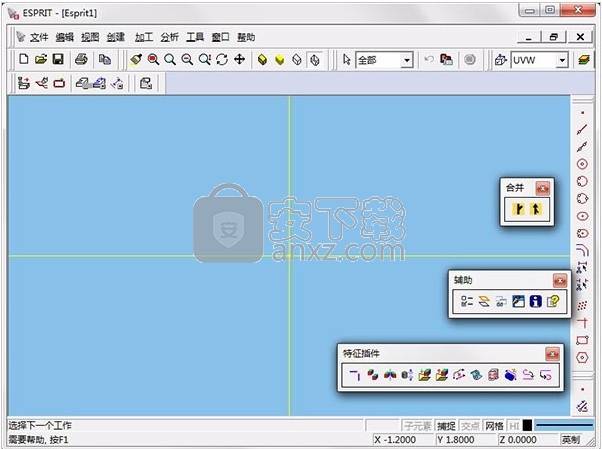Select the fillet curve tool in right toolbar
The height and width of the screenshot is (449, 602).
(x=582, y=250)
